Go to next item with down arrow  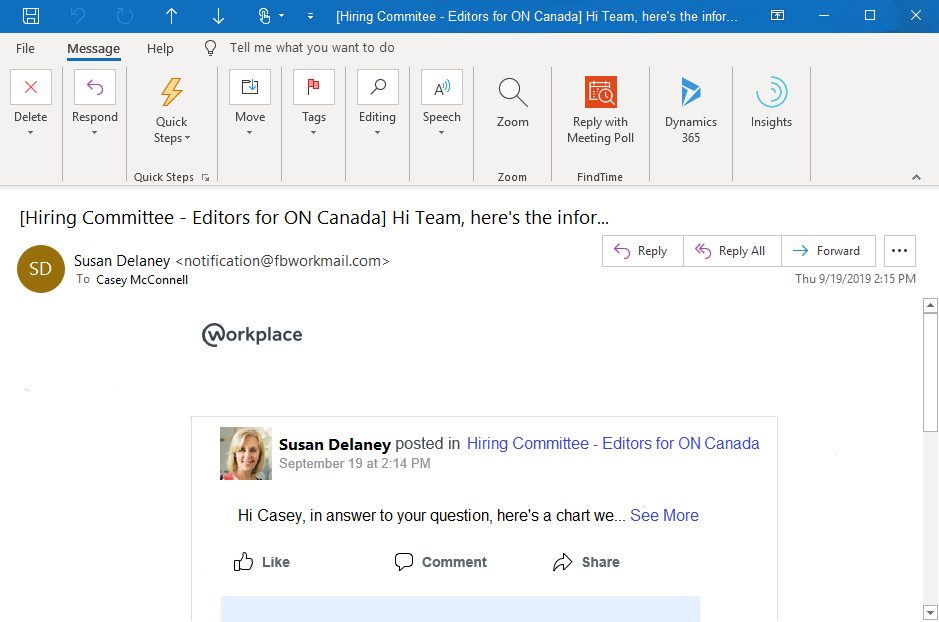218,16
